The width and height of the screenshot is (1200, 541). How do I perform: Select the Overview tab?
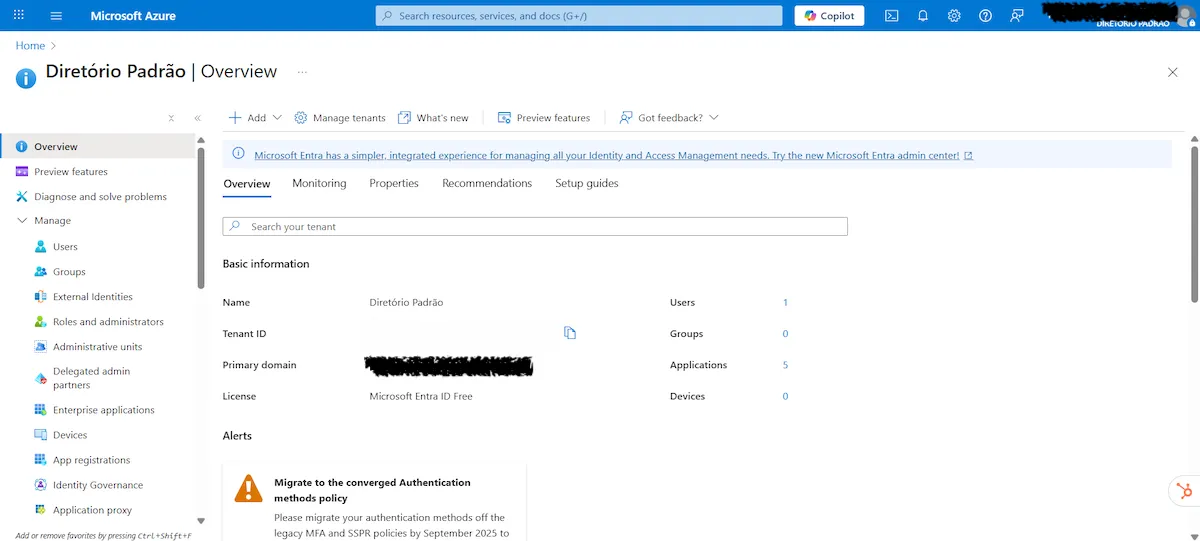coord(247,184)
